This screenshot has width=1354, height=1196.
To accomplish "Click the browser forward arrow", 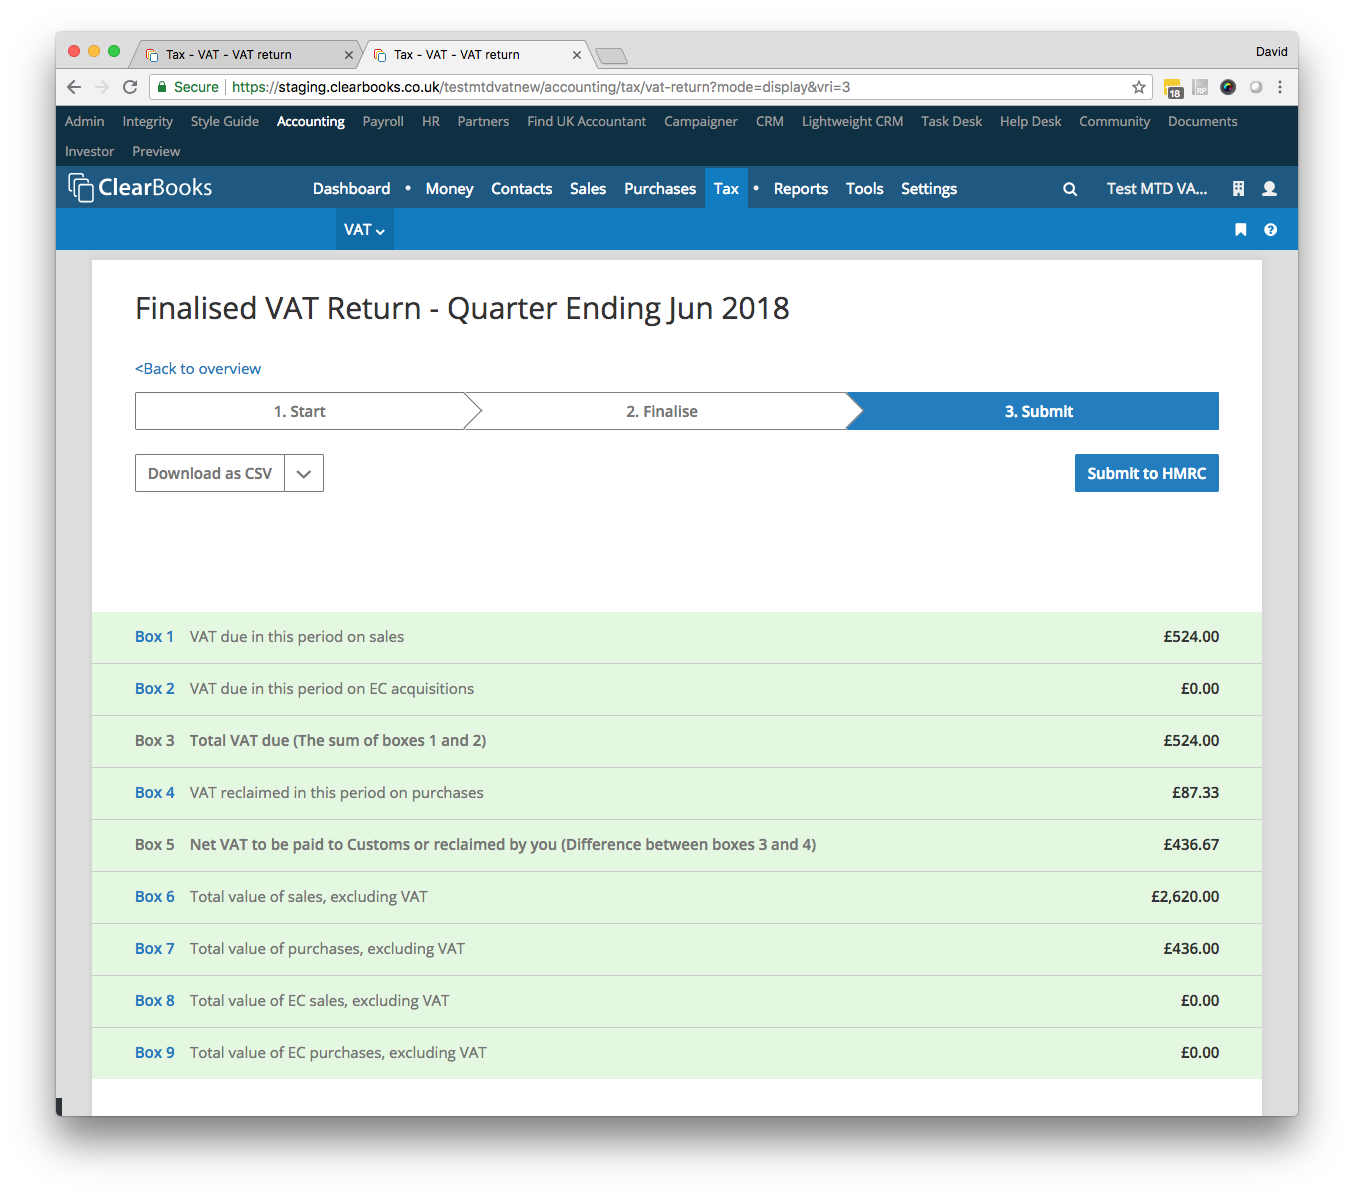I will pyautogui.click(x=101, y=87).
